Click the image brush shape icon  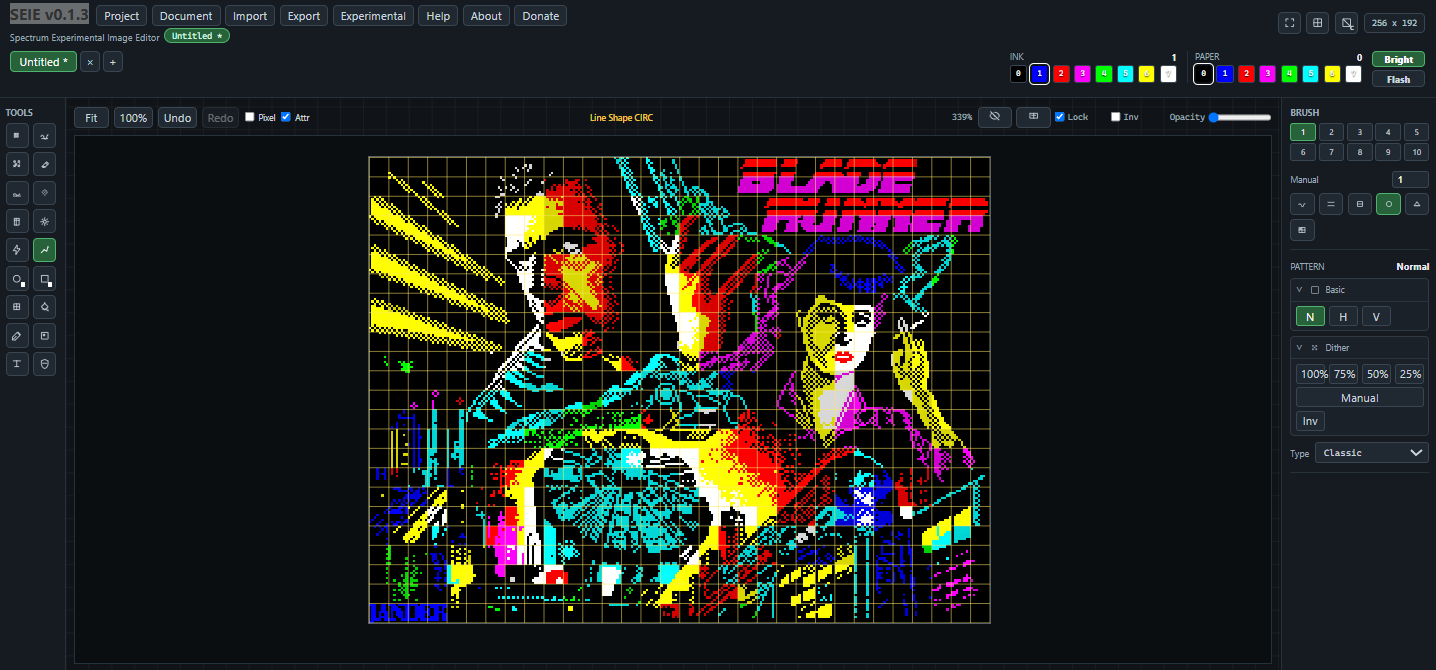click(1302, 230)
